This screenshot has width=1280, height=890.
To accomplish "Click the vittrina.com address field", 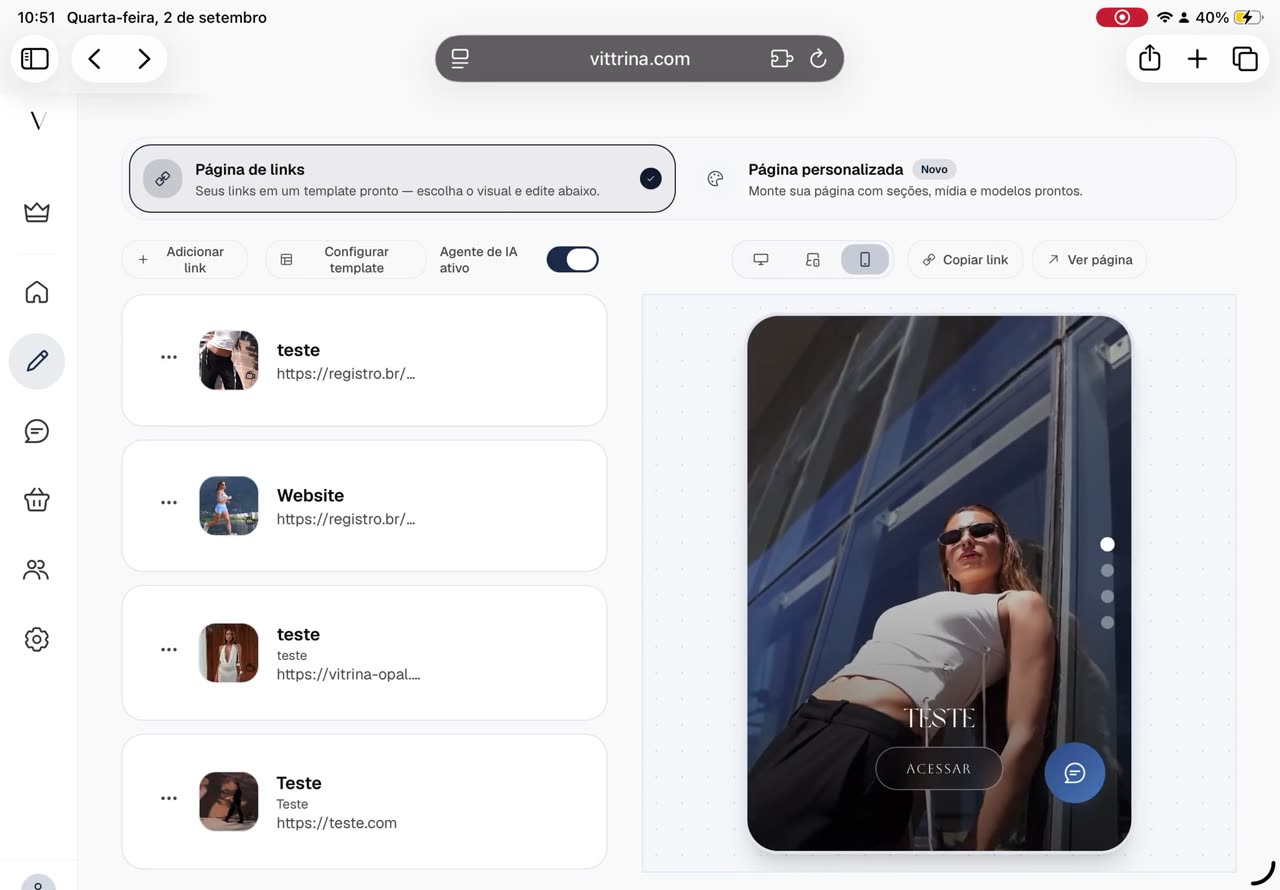I will (x=640, y=59).
